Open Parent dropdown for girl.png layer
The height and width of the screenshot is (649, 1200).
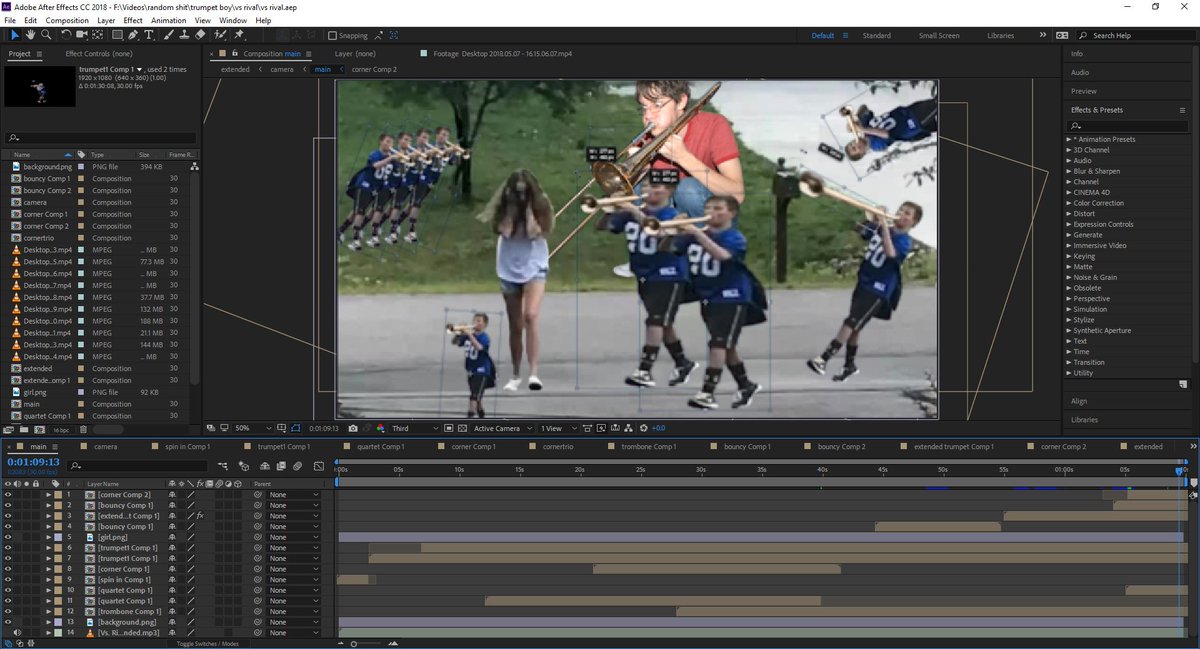coord(294,537)
